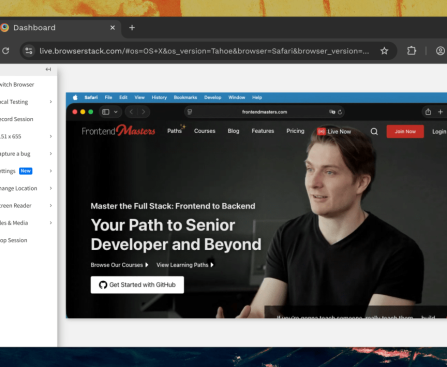Reload the Chrome page

pyautogui.click(x=6, y=51)
